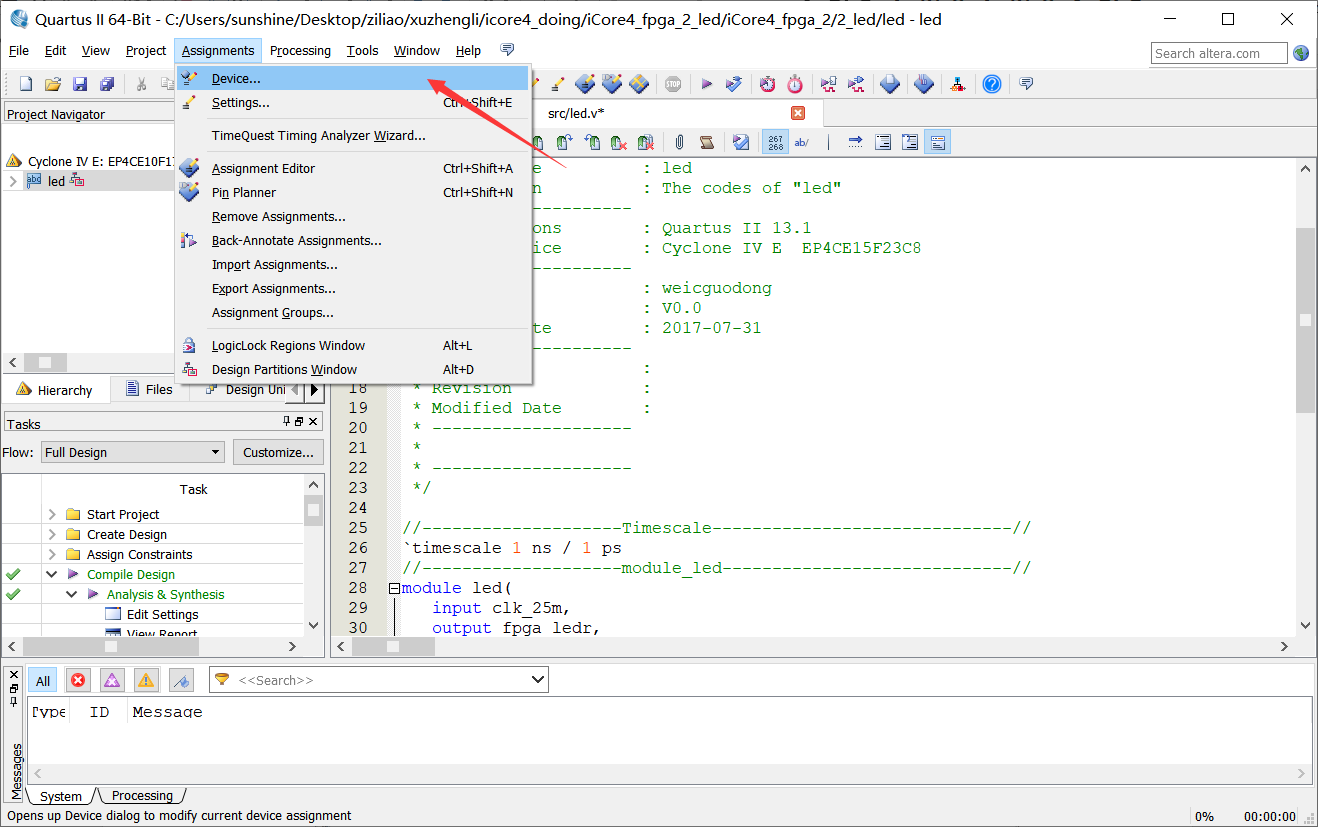Choose Import Assignments... menu item
The width and height of the screenshot is (1318, 827).
click(352, 264)
